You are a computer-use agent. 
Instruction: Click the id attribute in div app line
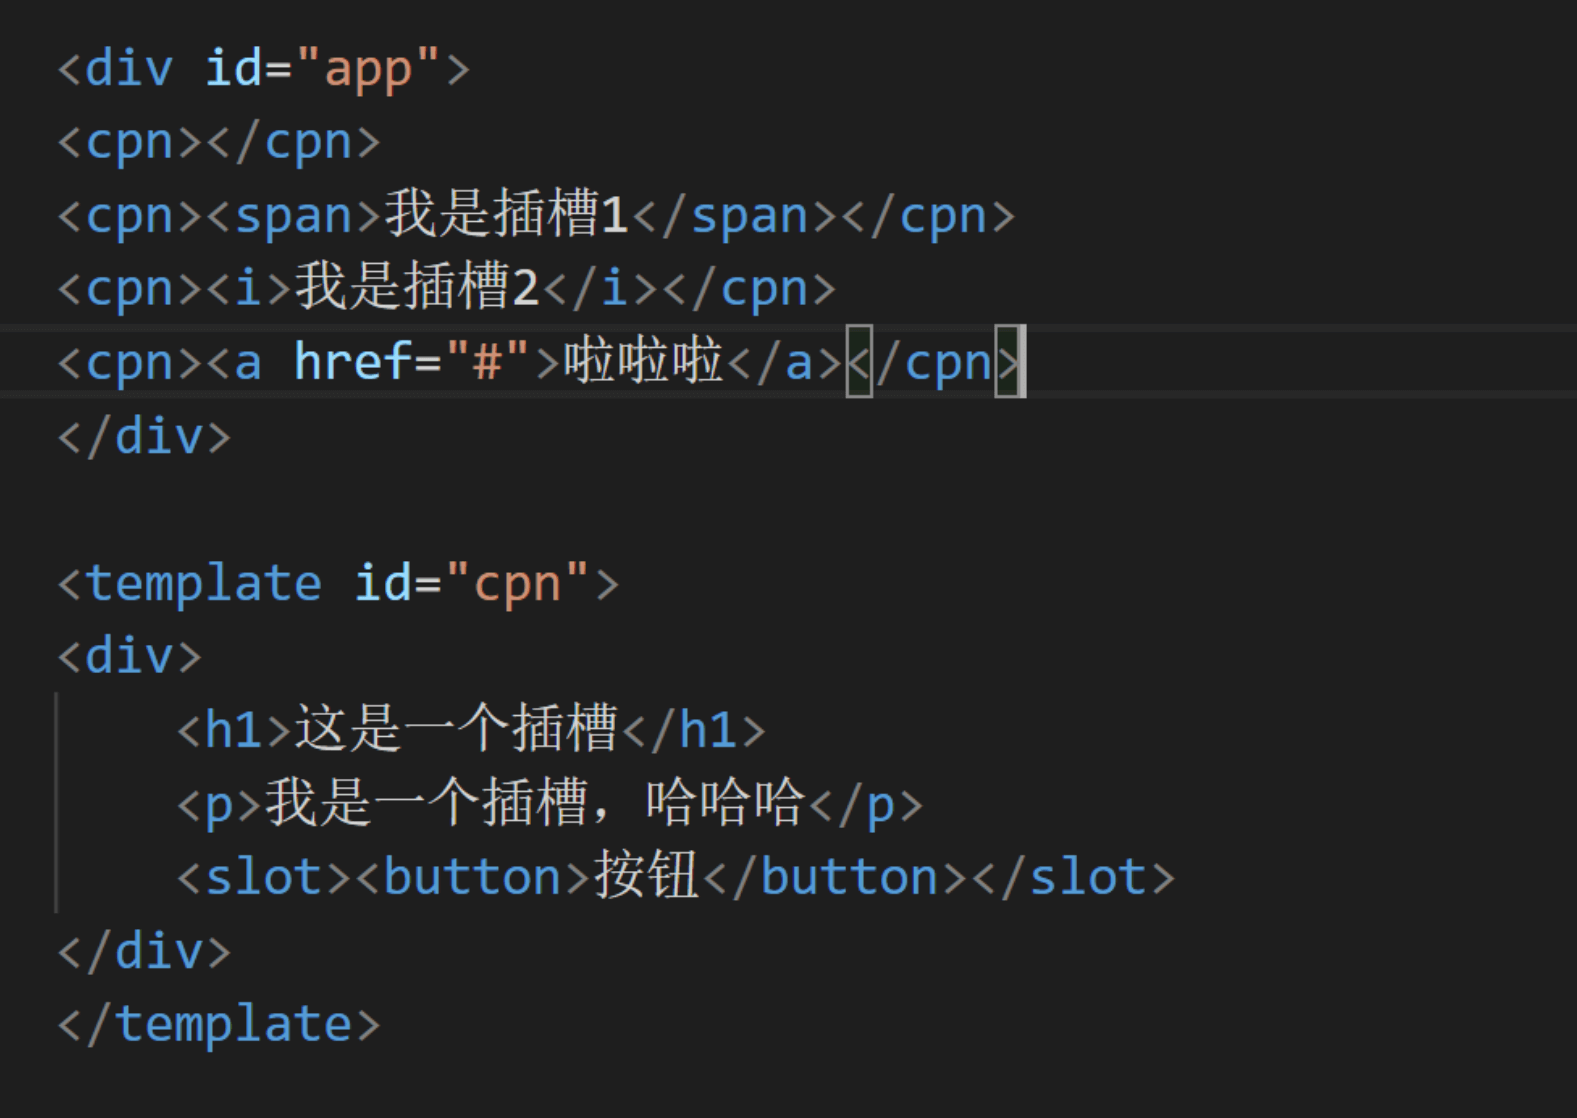[x=233, y=68]
